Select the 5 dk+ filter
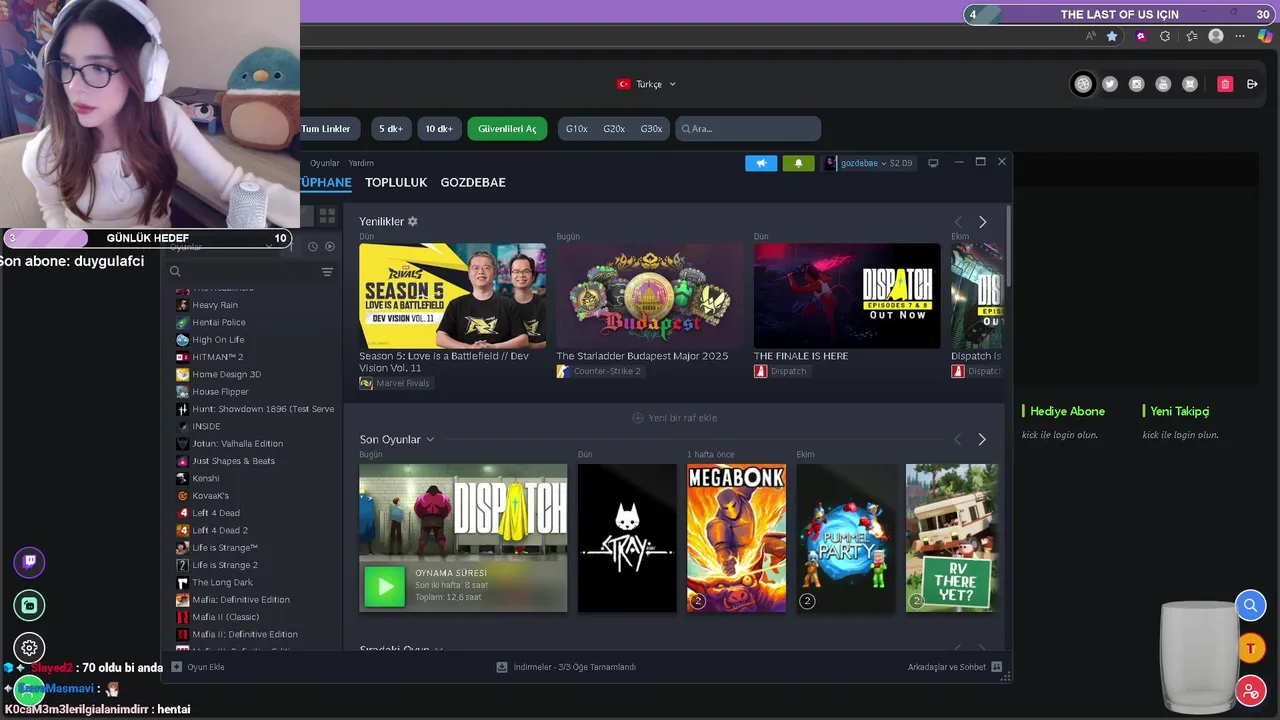 tap(391, 129)
